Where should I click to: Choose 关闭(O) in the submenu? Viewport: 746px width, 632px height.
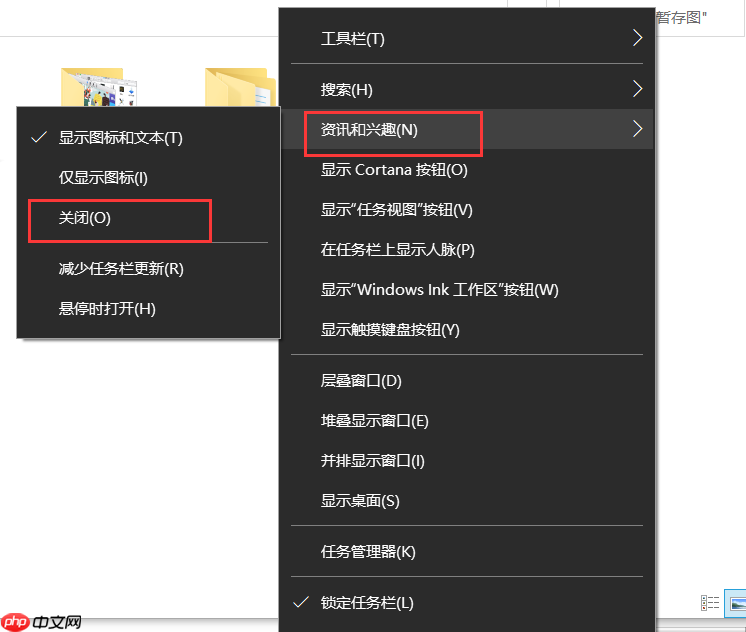pos(148,218)
